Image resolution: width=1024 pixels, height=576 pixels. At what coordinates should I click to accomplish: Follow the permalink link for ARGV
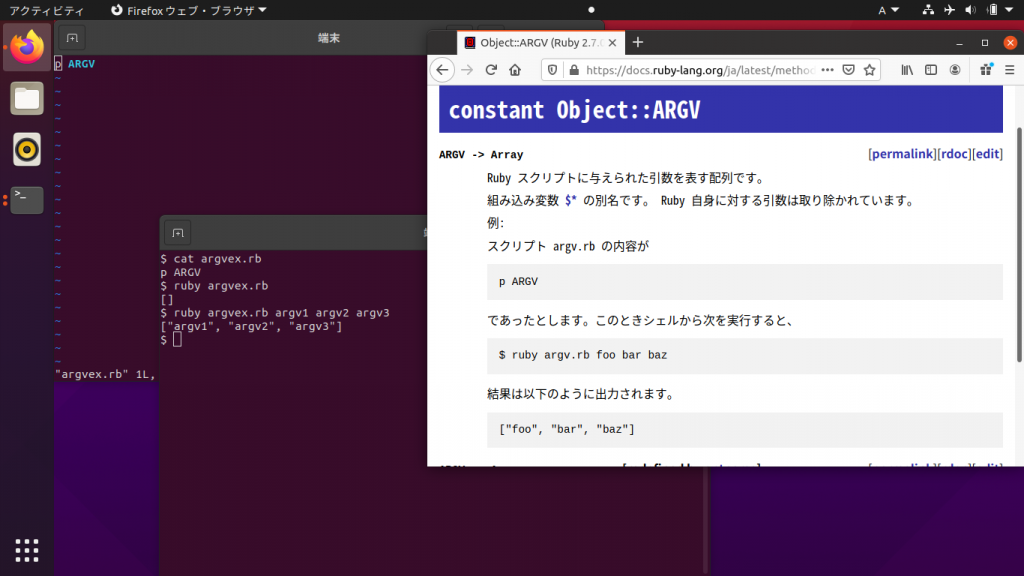[x=900, y=153]
